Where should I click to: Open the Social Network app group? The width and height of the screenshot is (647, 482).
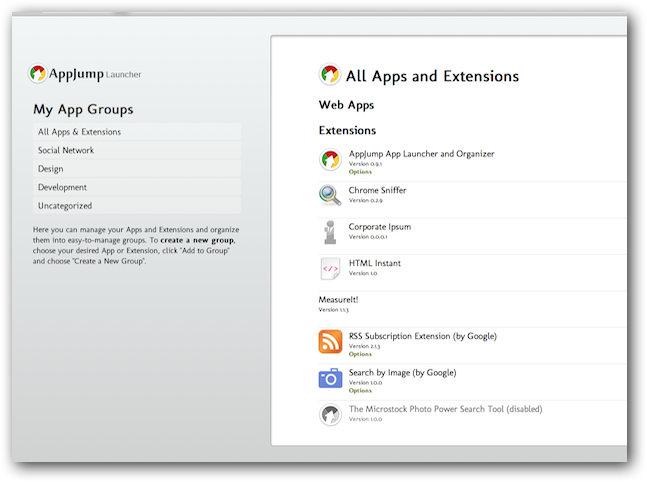point(66,150)
